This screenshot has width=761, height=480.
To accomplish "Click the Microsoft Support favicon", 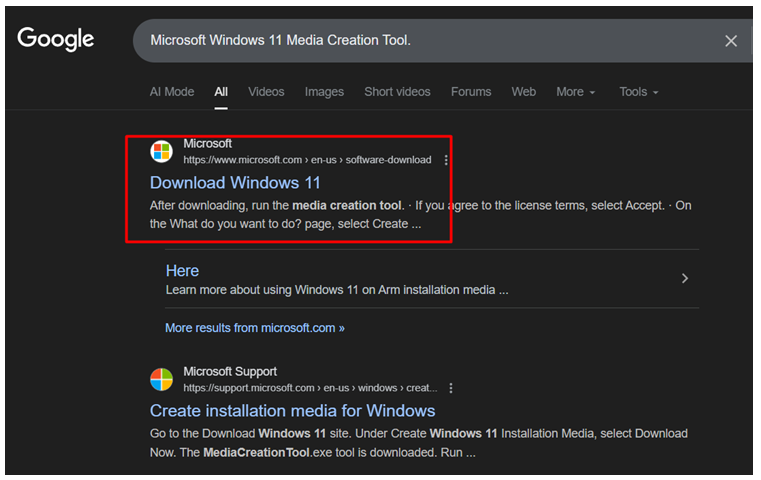I will click(162, 380).
